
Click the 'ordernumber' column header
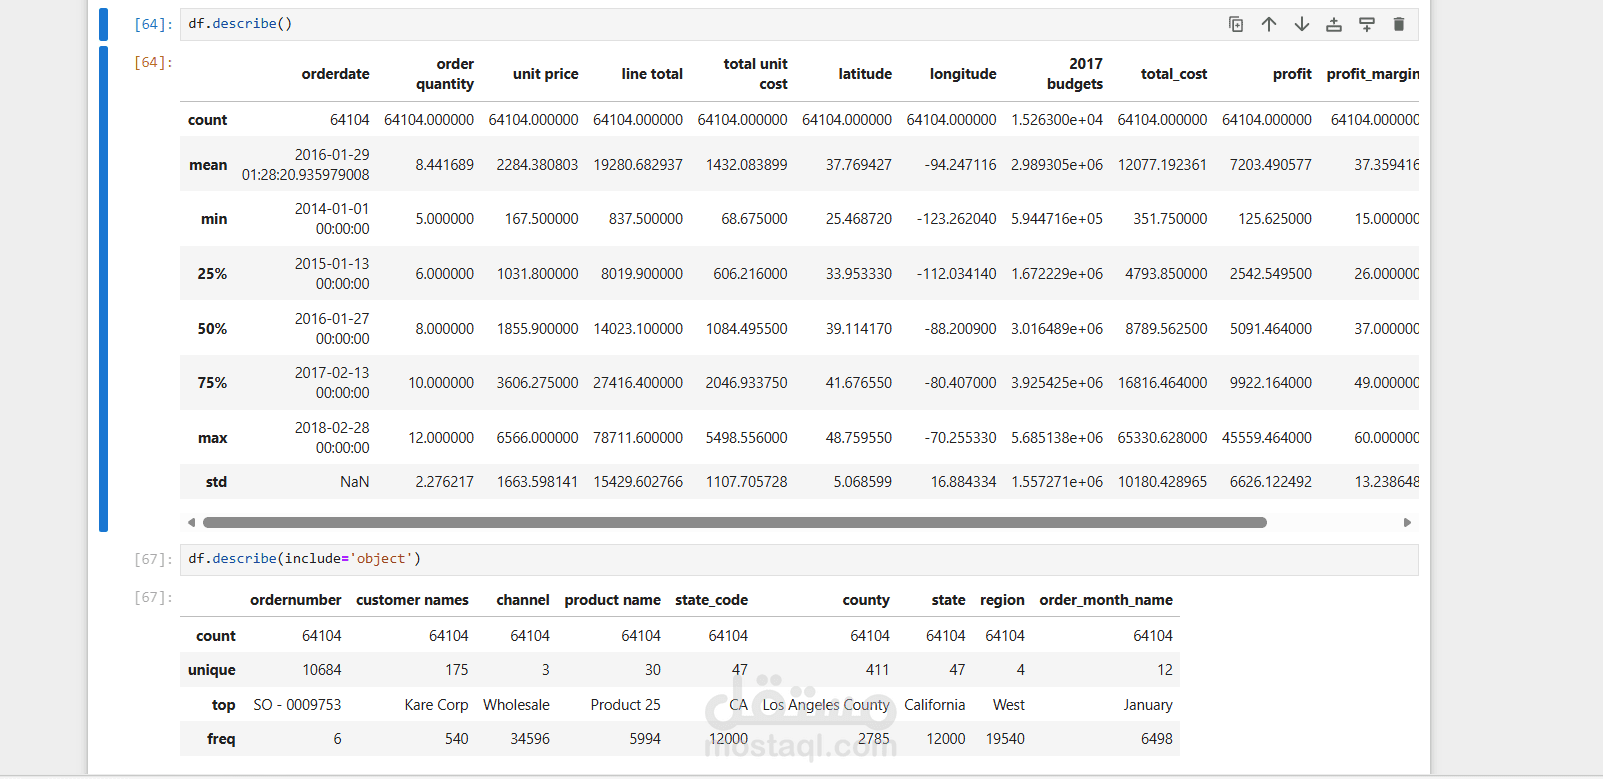click(x=296, y=600)
